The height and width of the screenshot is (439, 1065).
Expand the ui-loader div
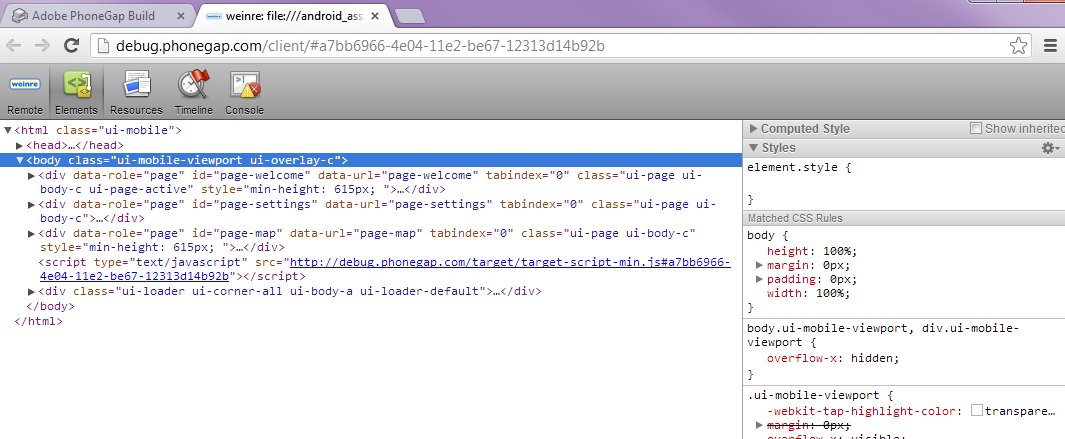pyautogui.click(x=31, y=291)
